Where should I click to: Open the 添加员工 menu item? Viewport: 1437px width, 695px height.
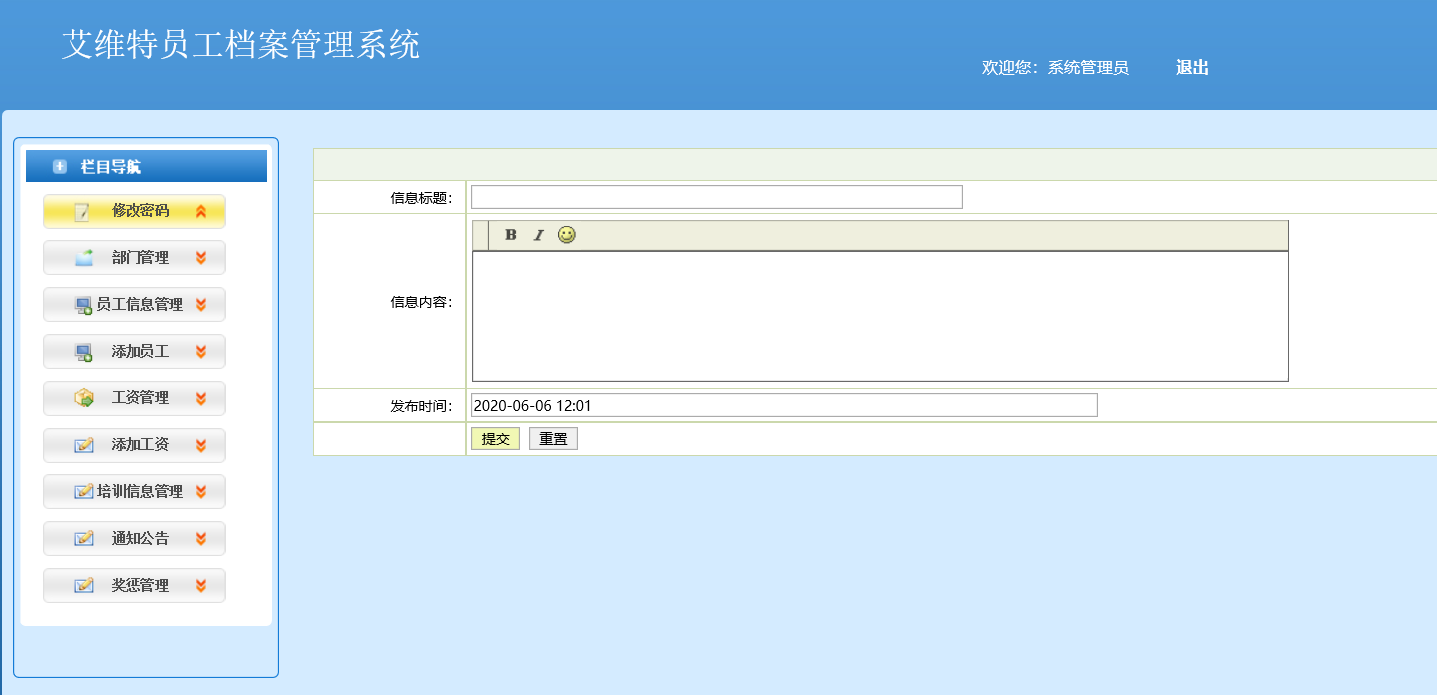(134, 352)
